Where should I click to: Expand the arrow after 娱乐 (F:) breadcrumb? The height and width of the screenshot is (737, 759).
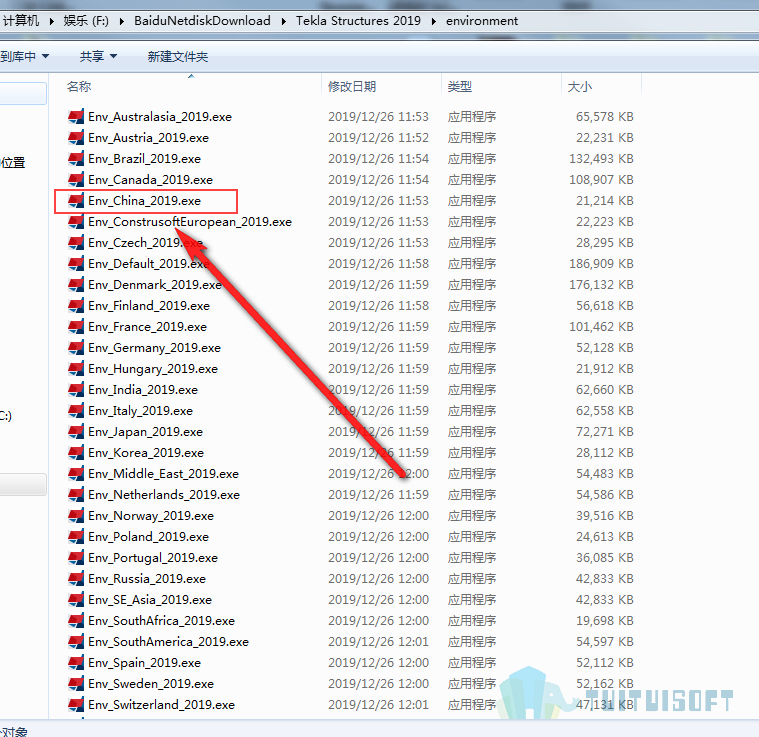click(x=121, y=21)
